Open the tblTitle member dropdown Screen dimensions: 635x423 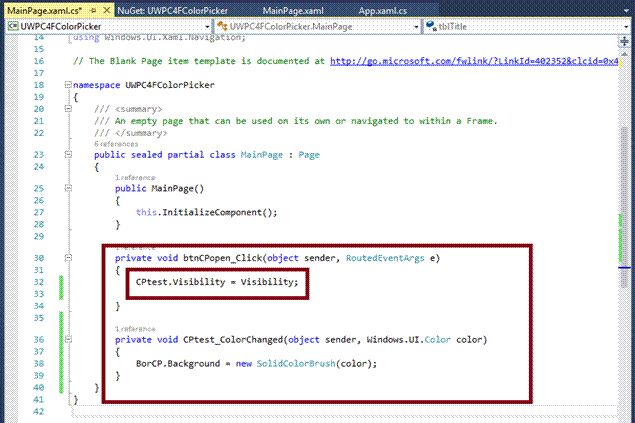point(626,27)
